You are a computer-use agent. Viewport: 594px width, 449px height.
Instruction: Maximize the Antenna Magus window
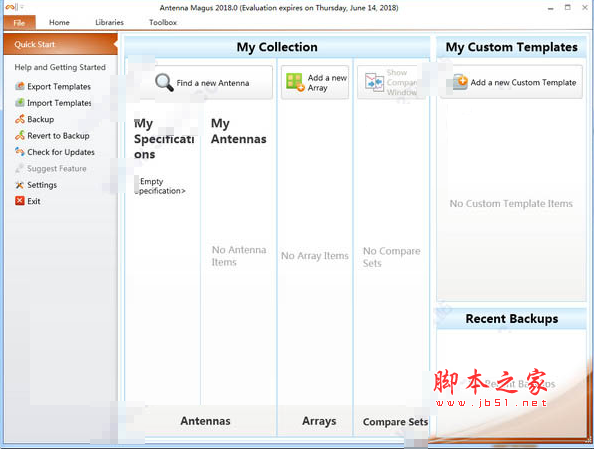567,7
